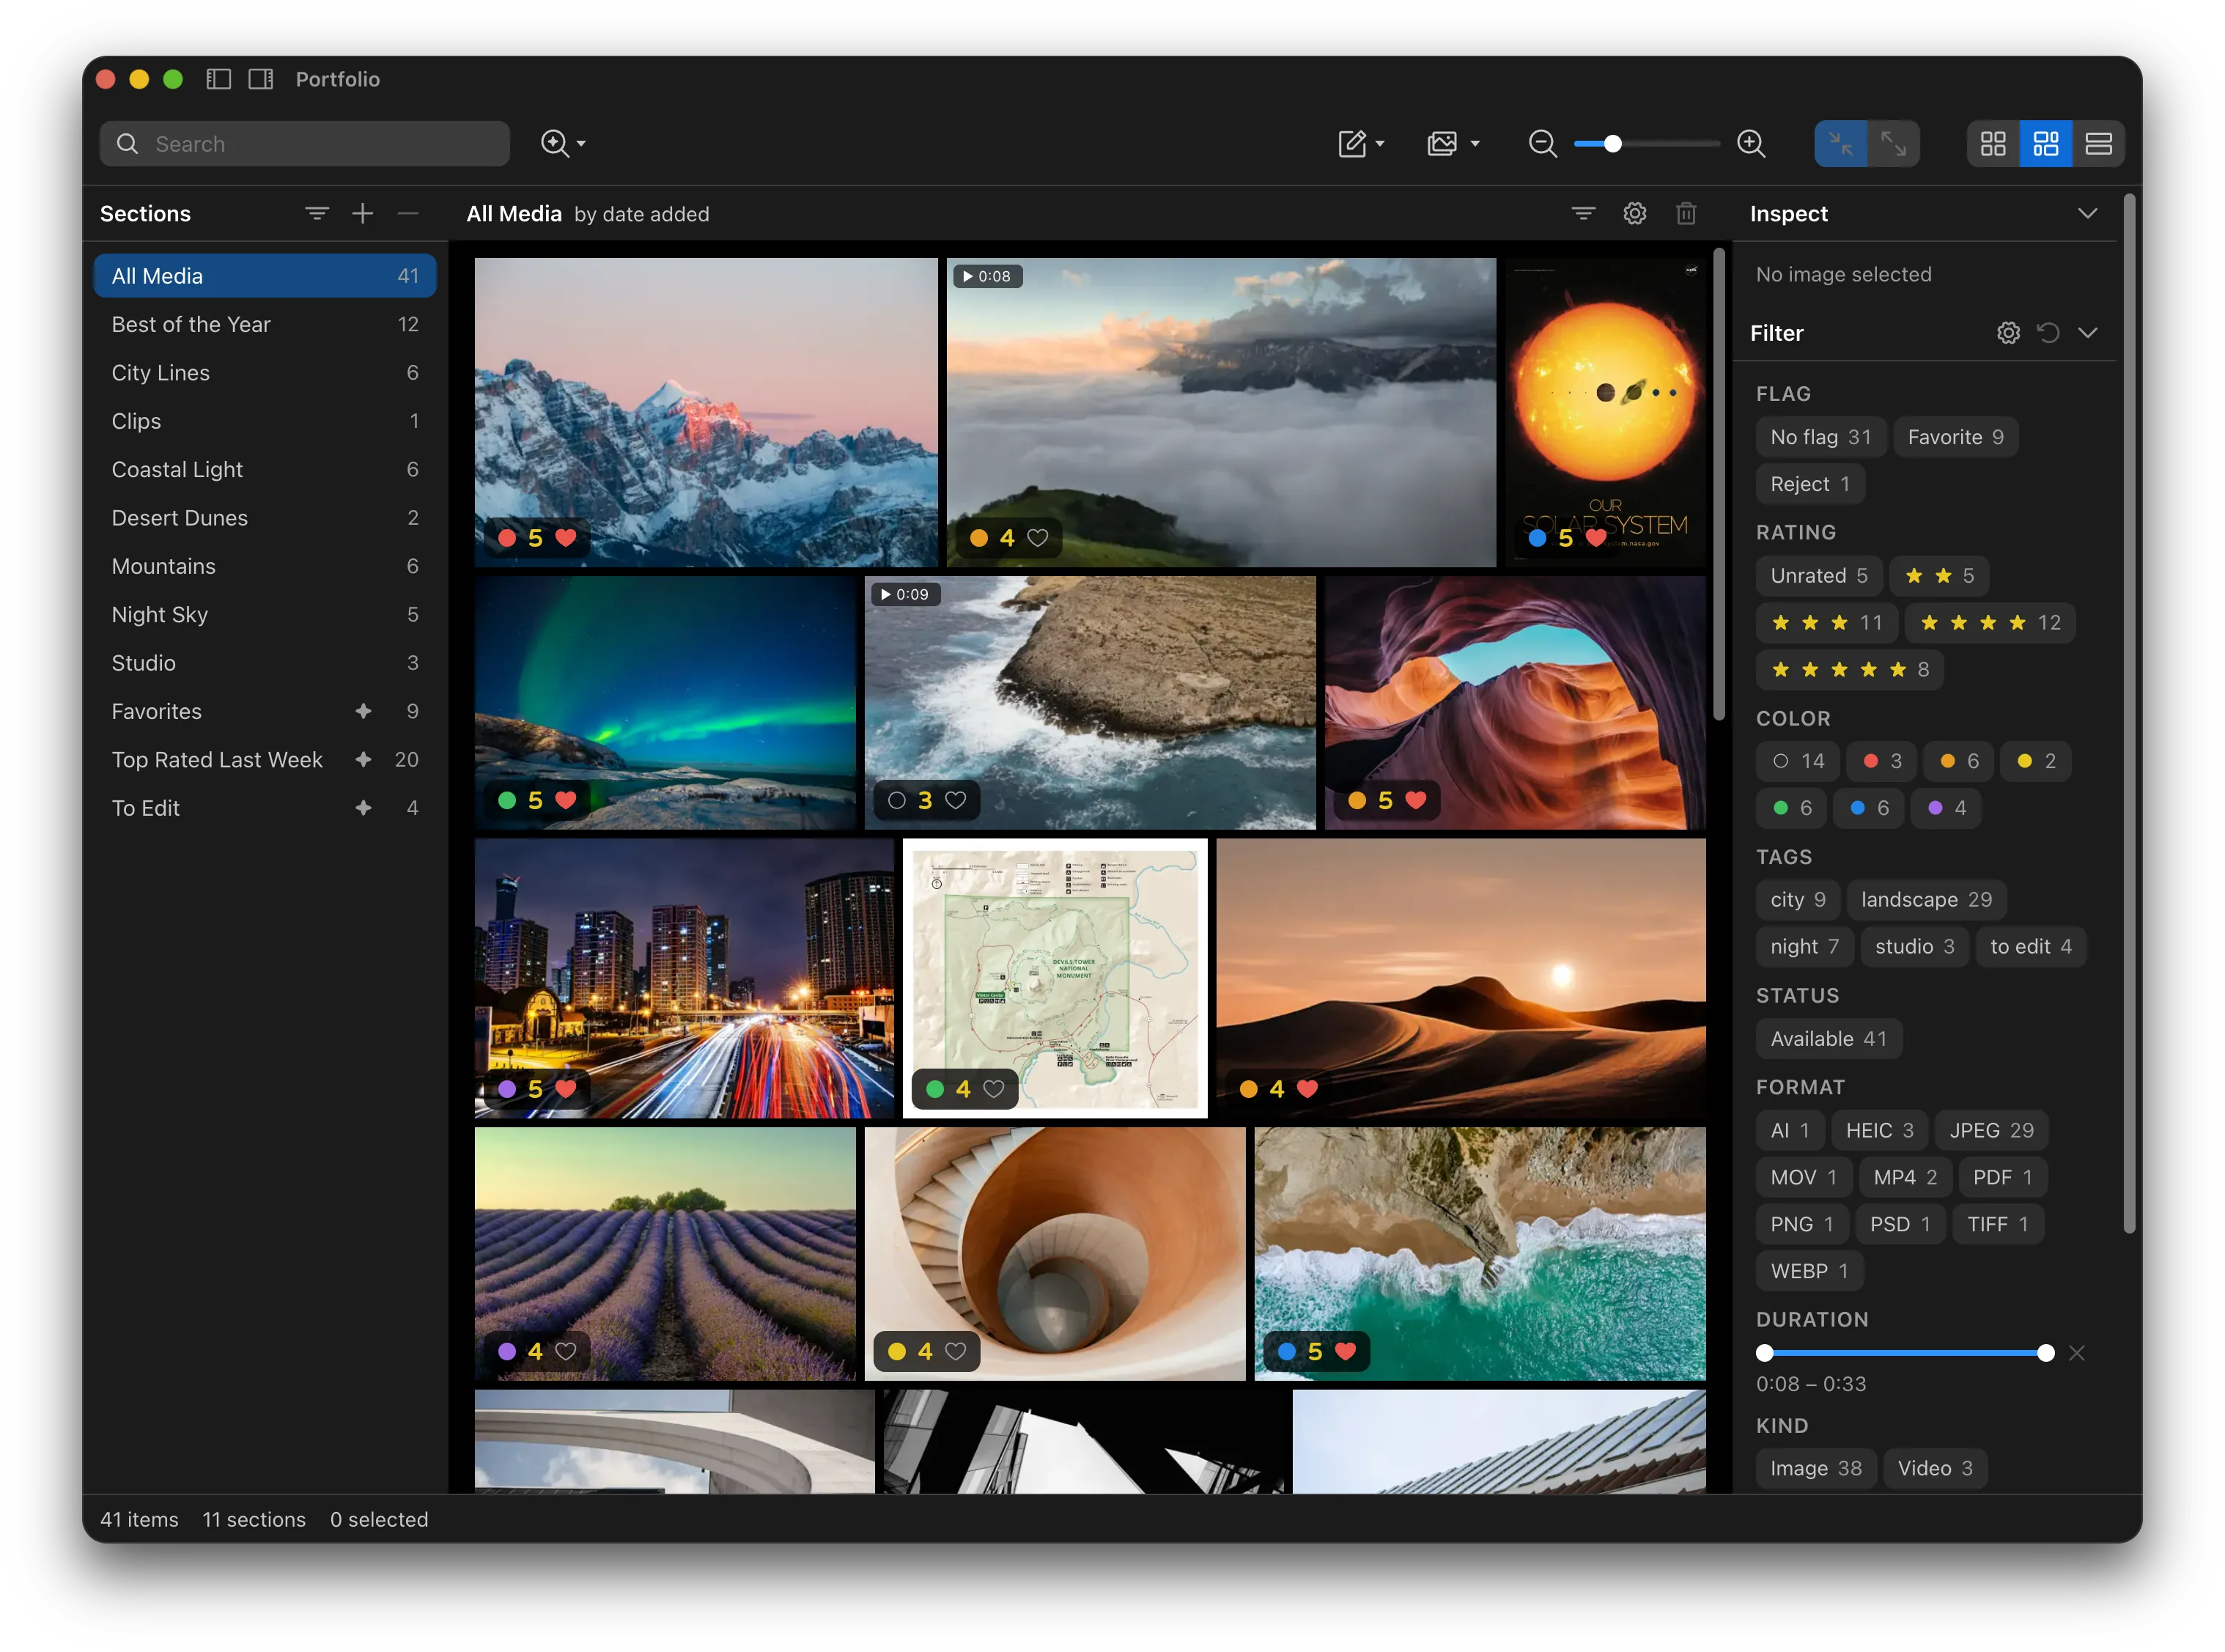This screenshot has width=2225, height=1652.
Task: Open All Media sort filter icon
Action: coord(1583,213)
